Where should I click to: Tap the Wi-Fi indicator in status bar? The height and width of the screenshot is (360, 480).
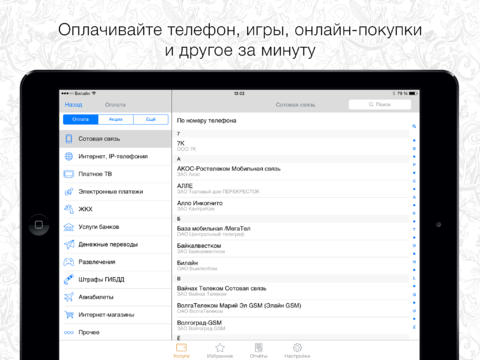[x=94, y=93]
